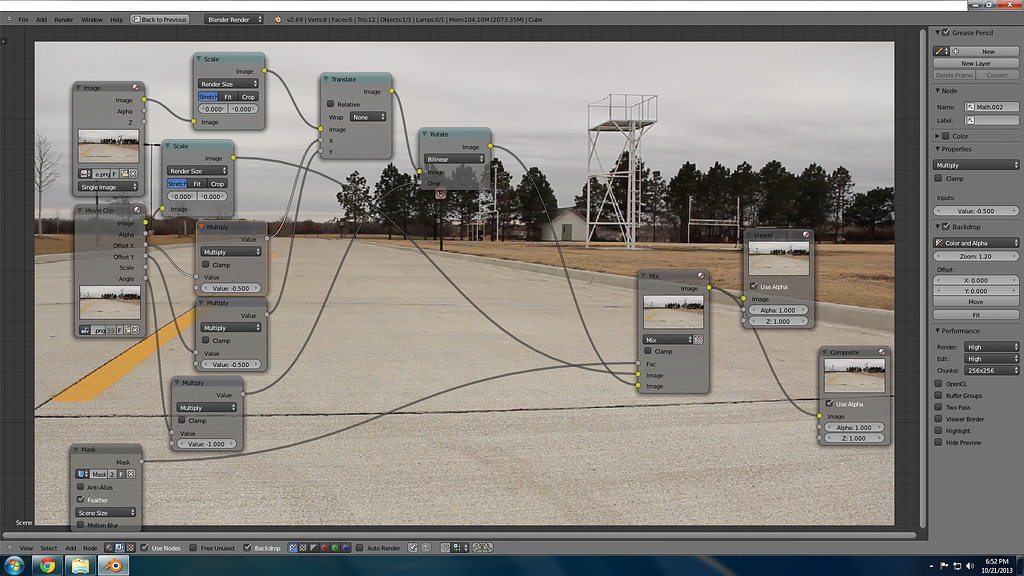Screen dimensions: 1024x576
Task: Click the Viewer node preview toggle icon
Action: 806,234
